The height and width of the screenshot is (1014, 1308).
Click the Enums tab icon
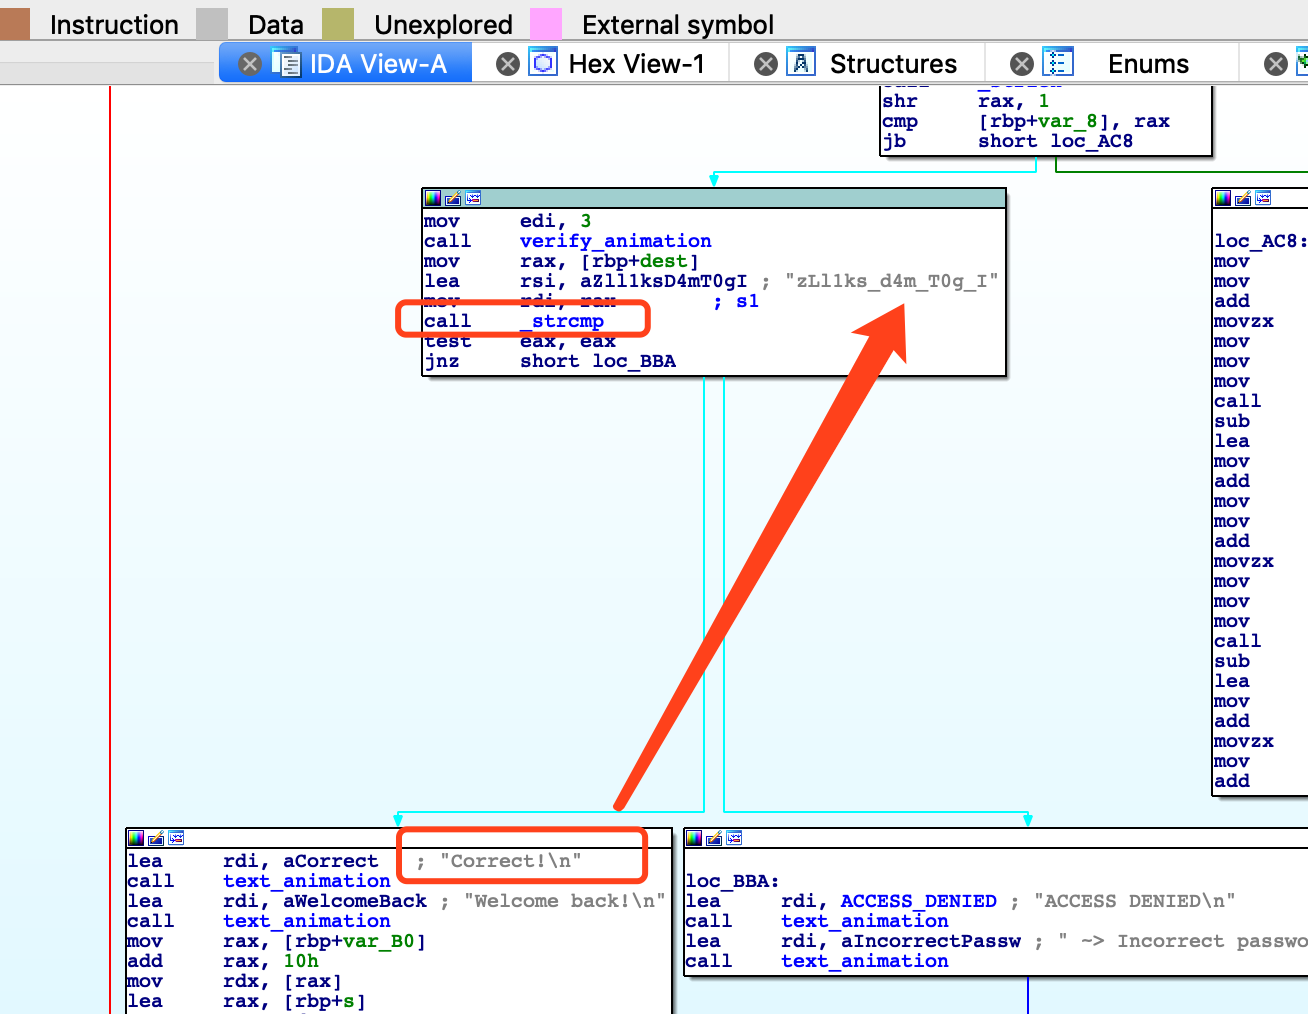coord(1058,62)
